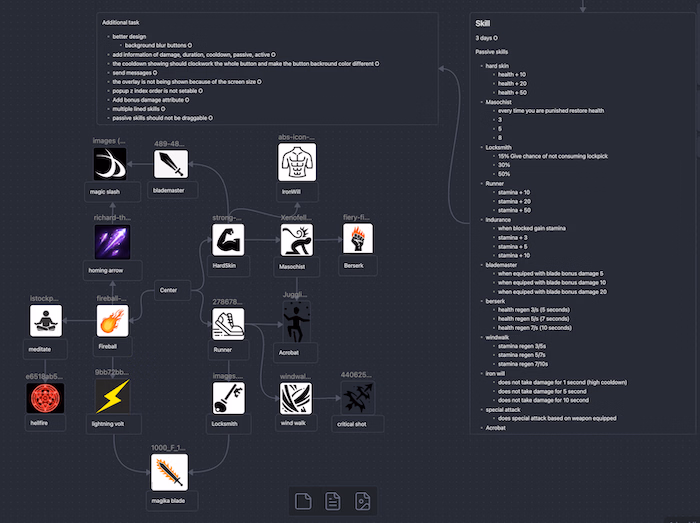Select the Runner text card
Screen dimensions: 700x523
pos(228,350)
